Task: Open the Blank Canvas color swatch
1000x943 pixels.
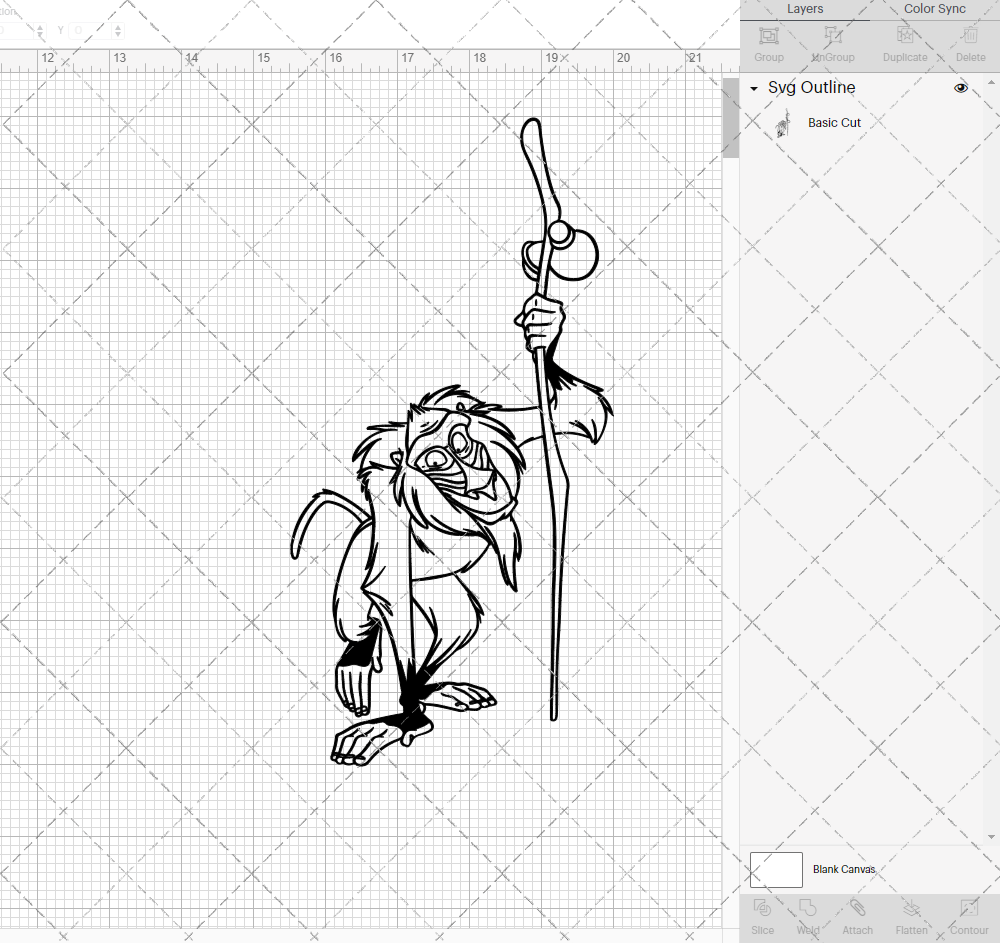Action: [775, 869]
